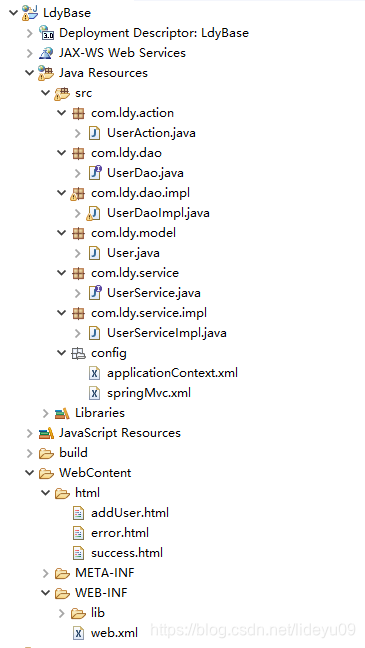Click the UserAction.java file icon

click(x=95, y=133)
